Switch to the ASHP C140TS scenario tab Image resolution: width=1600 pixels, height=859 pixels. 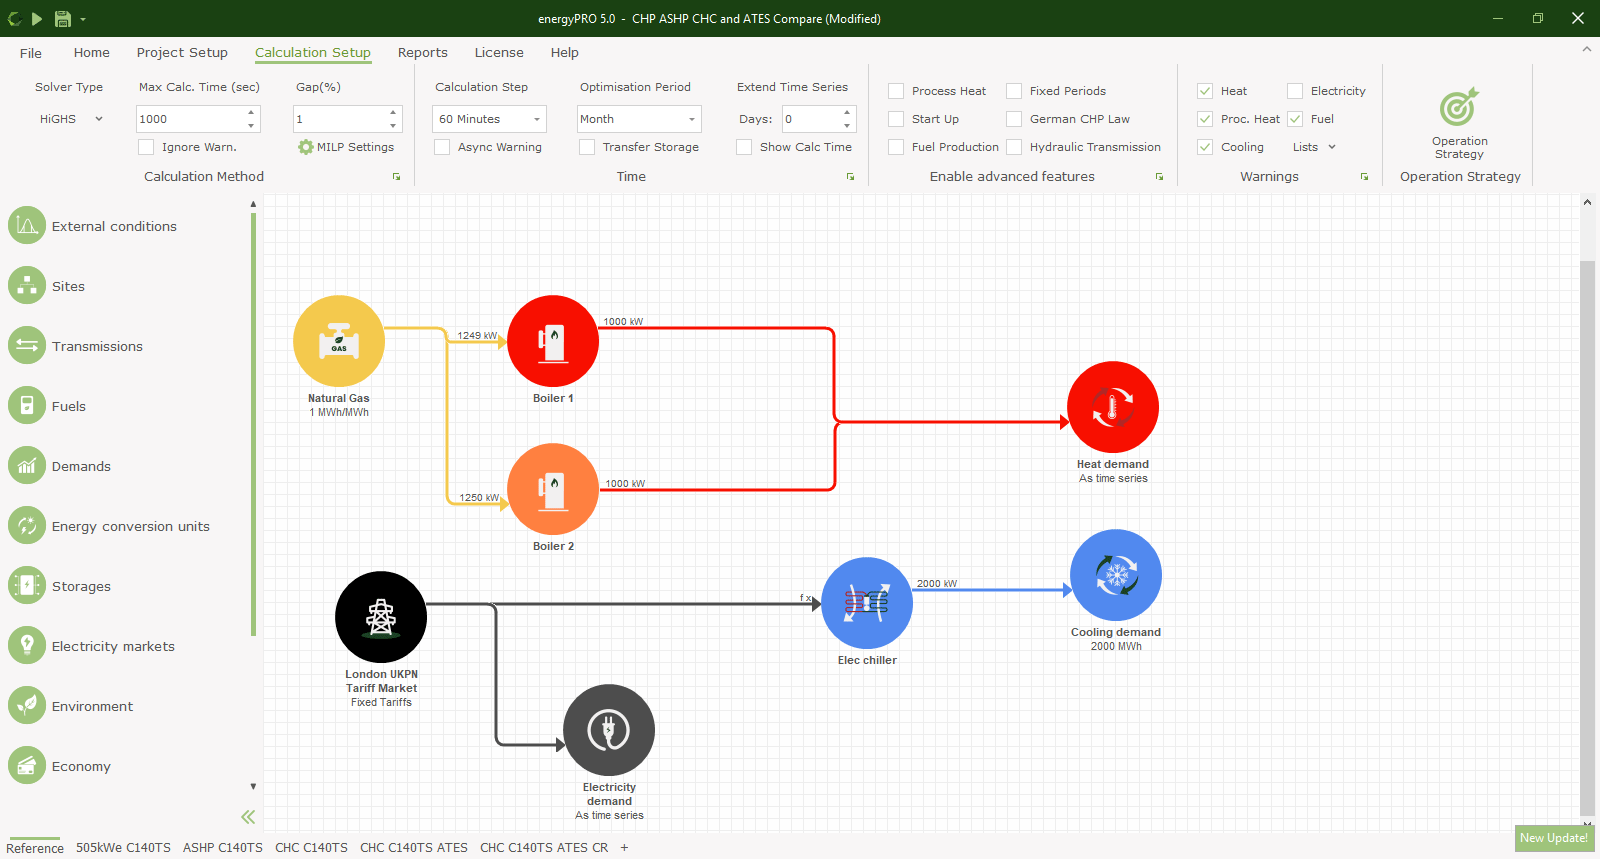click(222, 847)
